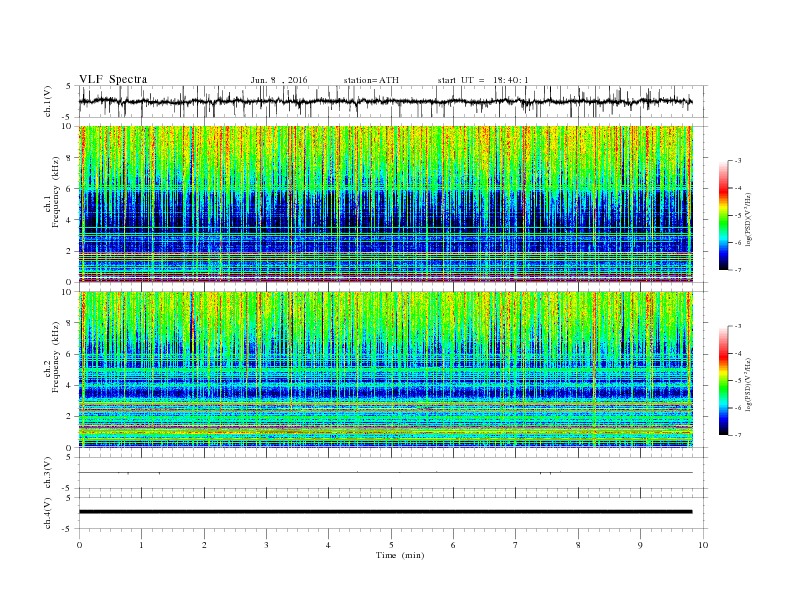
Task: Click the "-3" tick on ch.2 colorbar
Action: click(x=738, y=326)
